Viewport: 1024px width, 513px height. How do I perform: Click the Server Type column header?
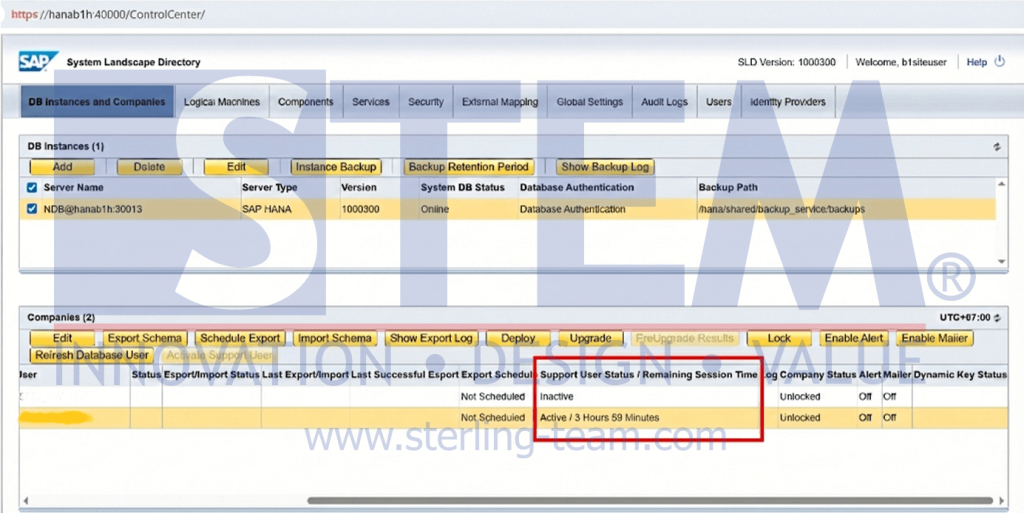coord(270,187)
